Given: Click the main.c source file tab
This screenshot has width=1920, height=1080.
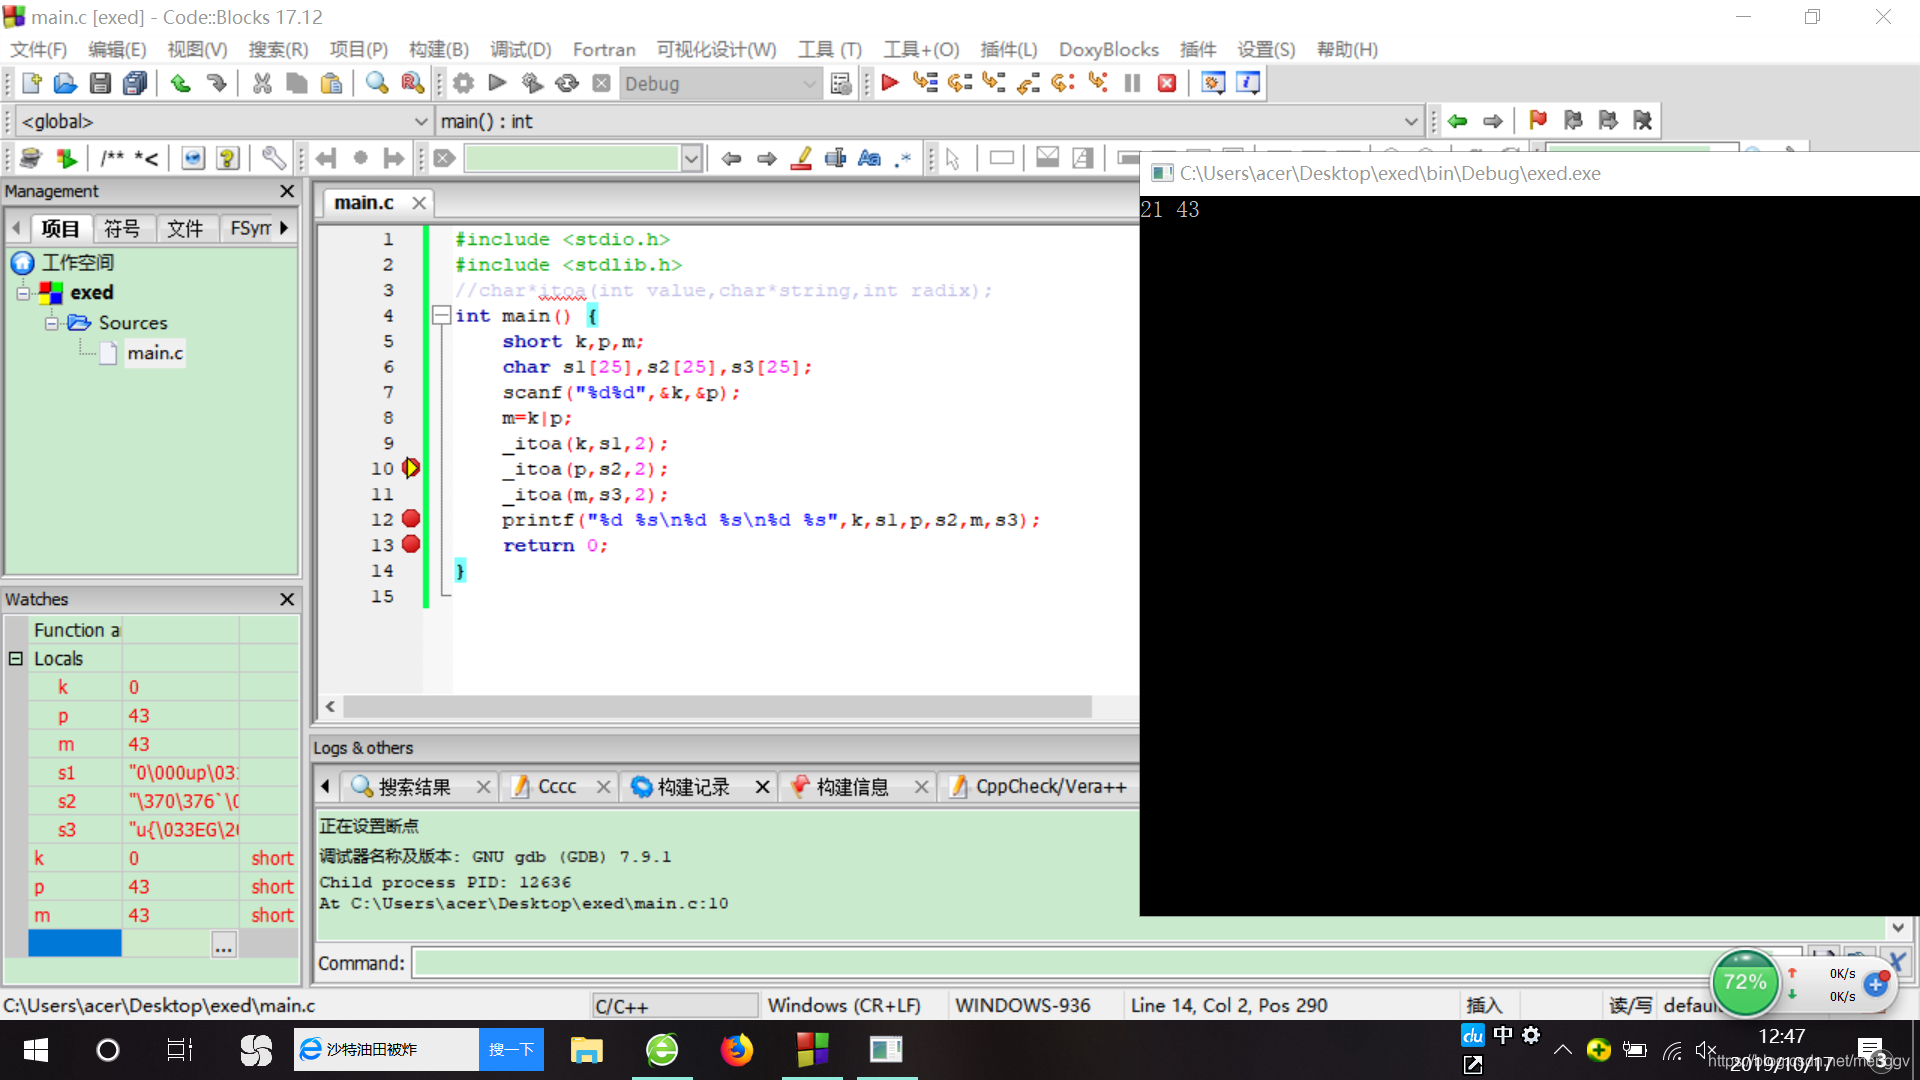Looking at the screenshot, I should click(x=365, y=202).
